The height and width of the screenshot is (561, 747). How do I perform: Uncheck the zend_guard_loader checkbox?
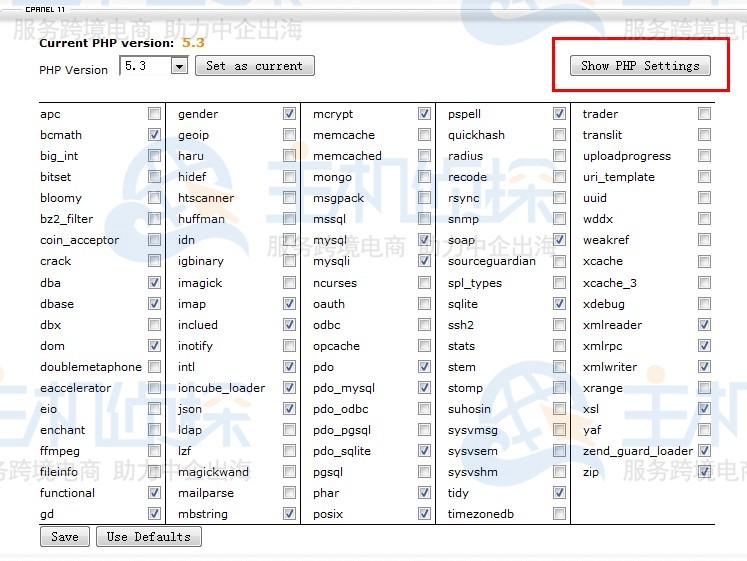click(x=704, y=451)
